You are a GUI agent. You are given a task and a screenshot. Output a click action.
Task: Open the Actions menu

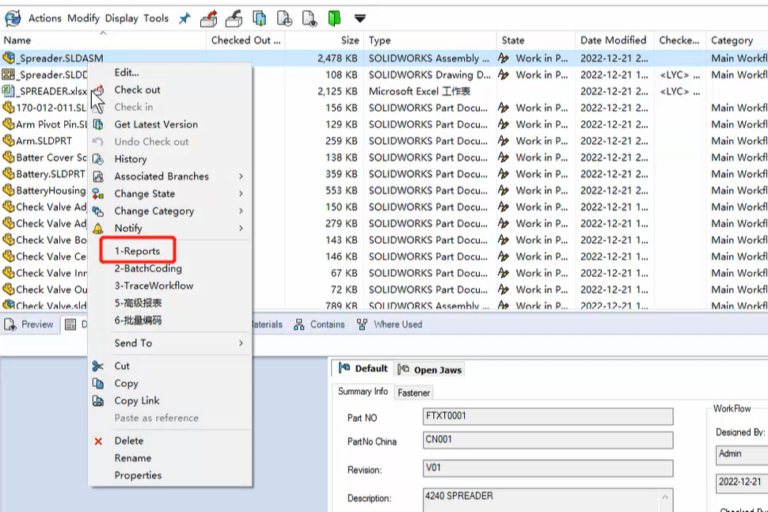[x=45, y=19]
